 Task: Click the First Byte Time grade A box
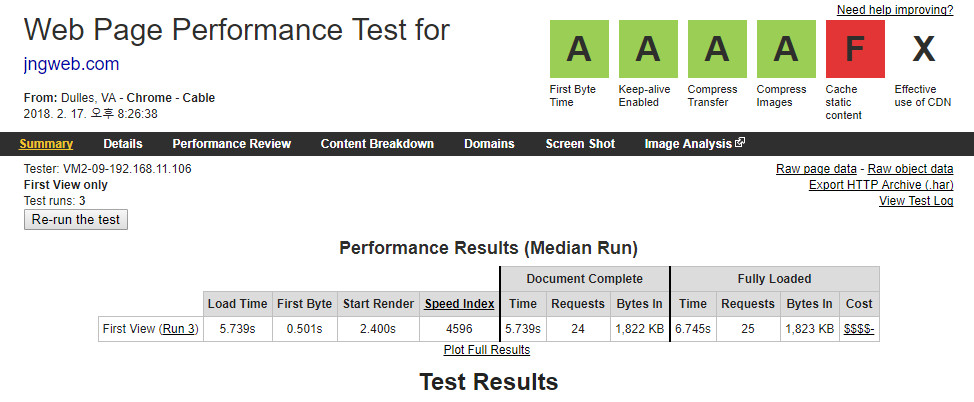point(579,49)
